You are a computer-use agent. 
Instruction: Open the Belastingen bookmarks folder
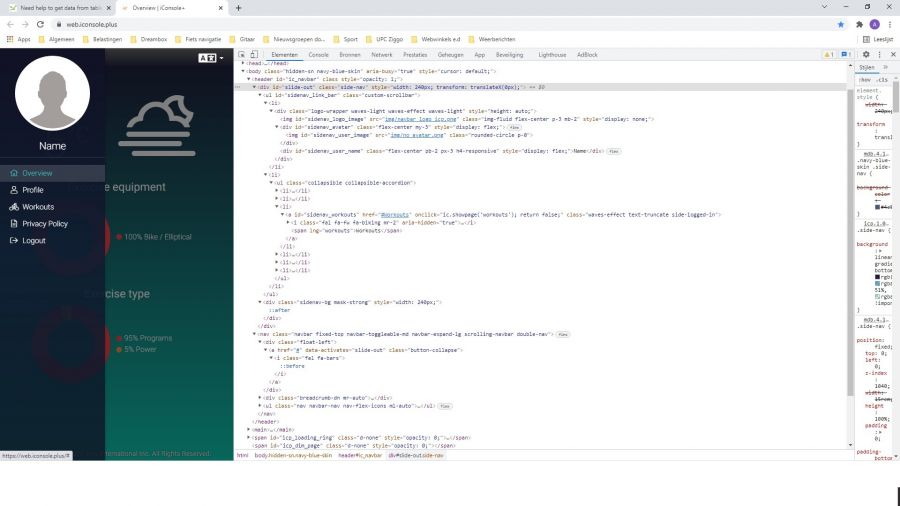click(x=102, y=39)
